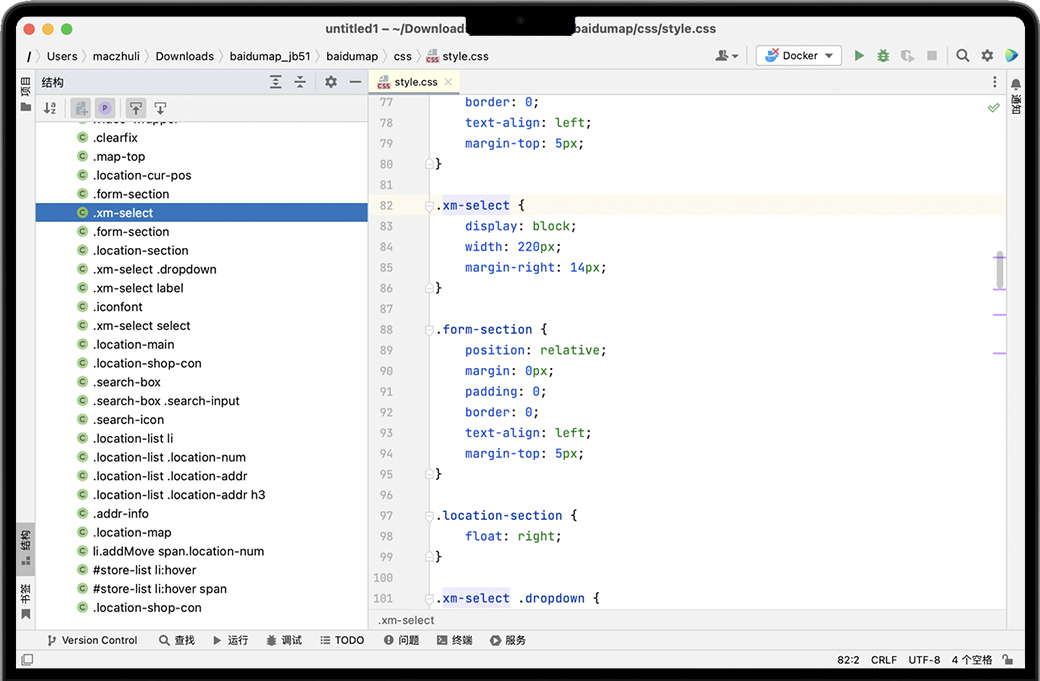
Task: Open structure panel options gear
Action: coord(331,82)
